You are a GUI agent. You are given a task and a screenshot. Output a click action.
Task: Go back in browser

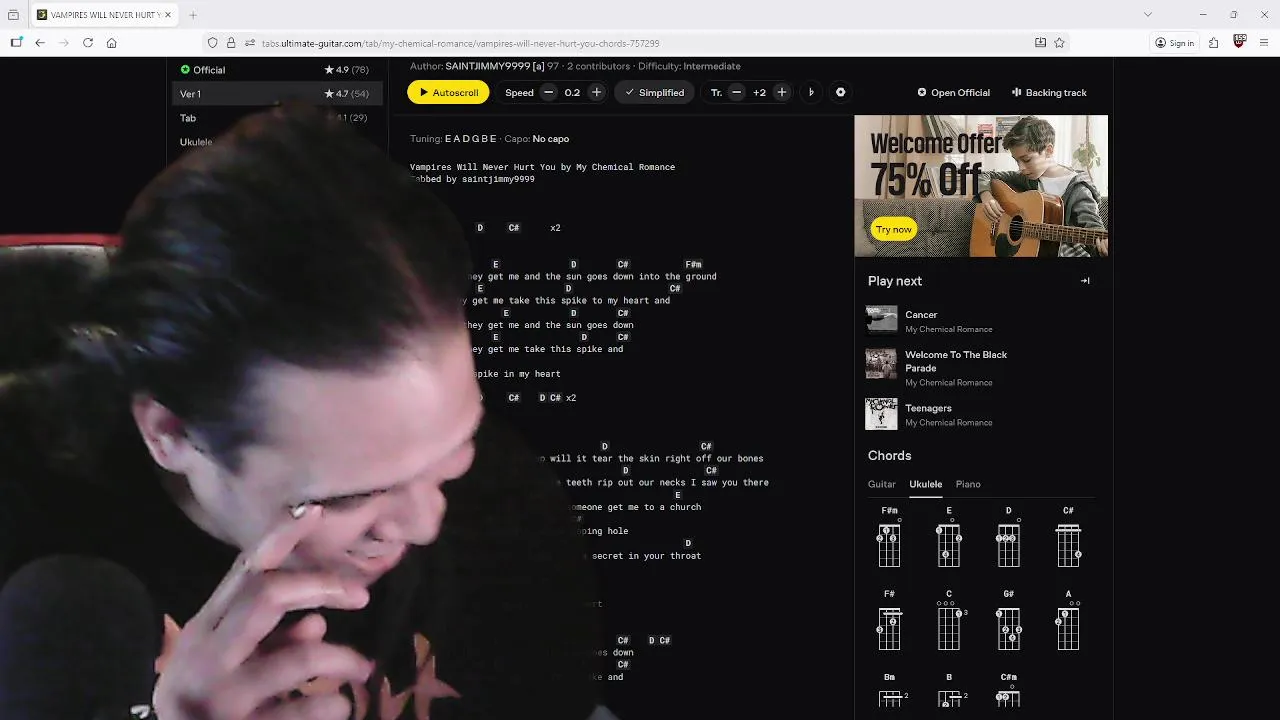(39, 43)
